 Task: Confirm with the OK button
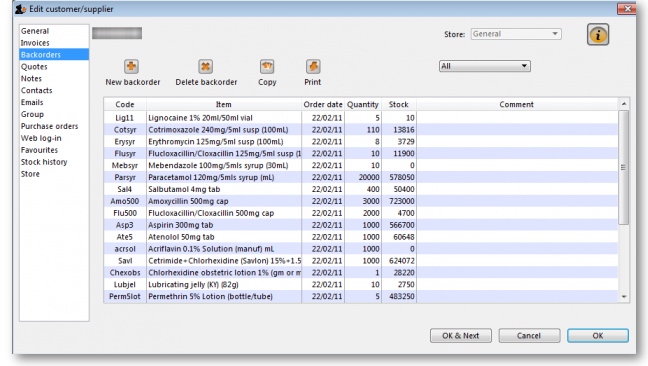coord(598,335)
